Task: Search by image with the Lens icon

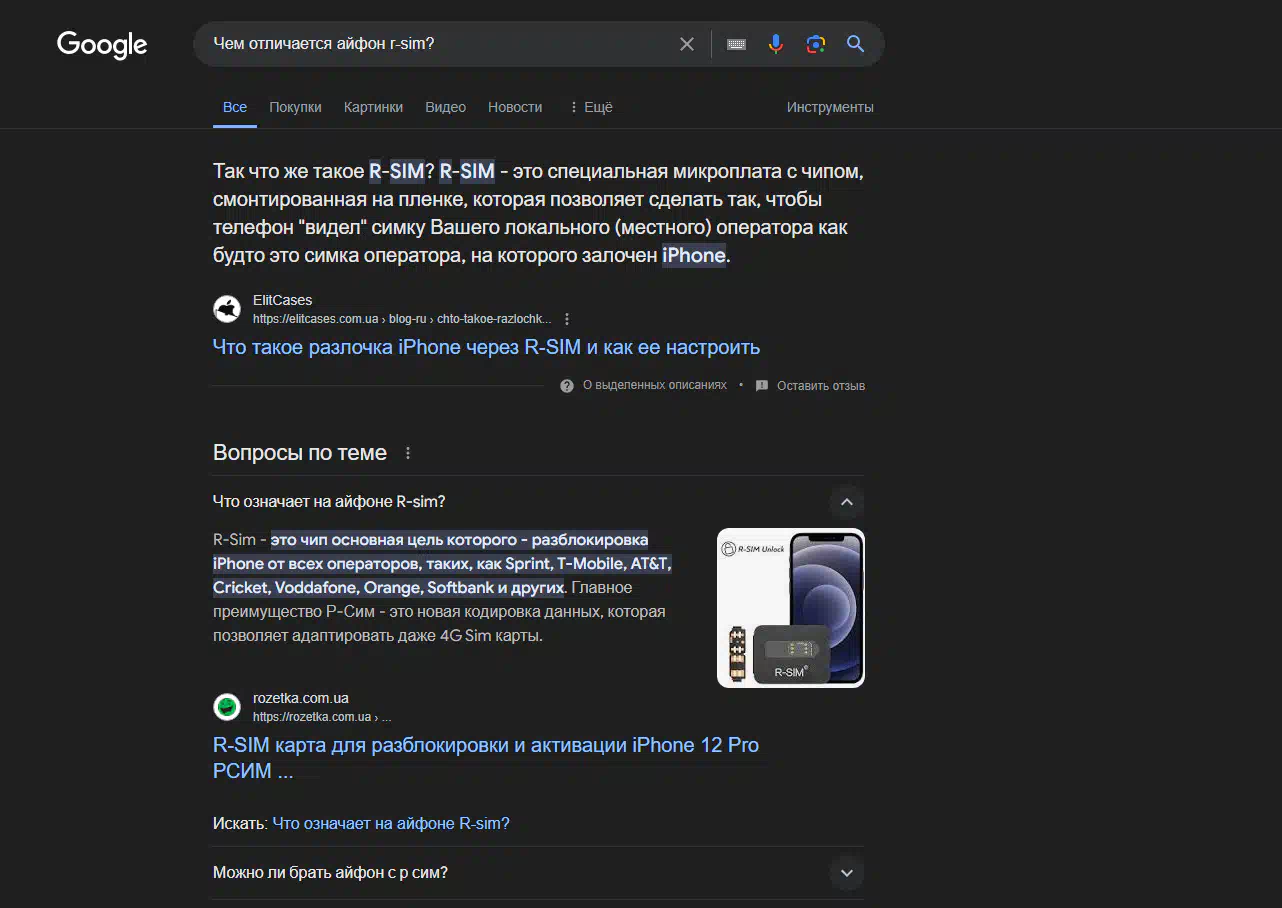Action: pyautogui.click(x=816, y=44)
